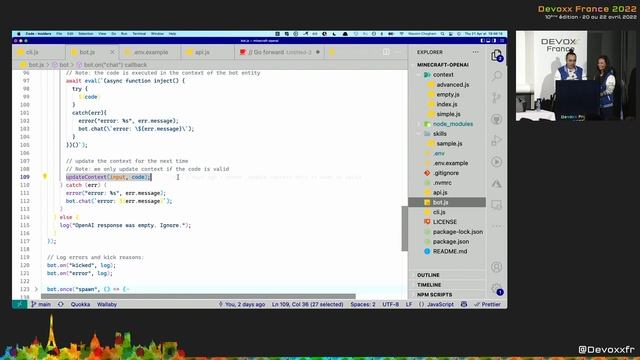Viewport: 640px width, 360px height.
Task: Open sample.js in the Explorer
Action: tap(449, 143)
